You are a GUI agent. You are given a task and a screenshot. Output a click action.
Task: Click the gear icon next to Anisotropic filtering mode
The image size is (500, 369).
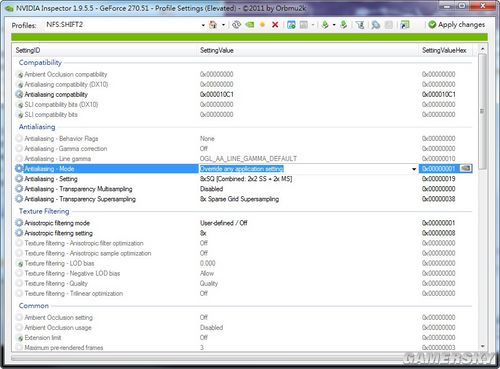coord(19,223)
